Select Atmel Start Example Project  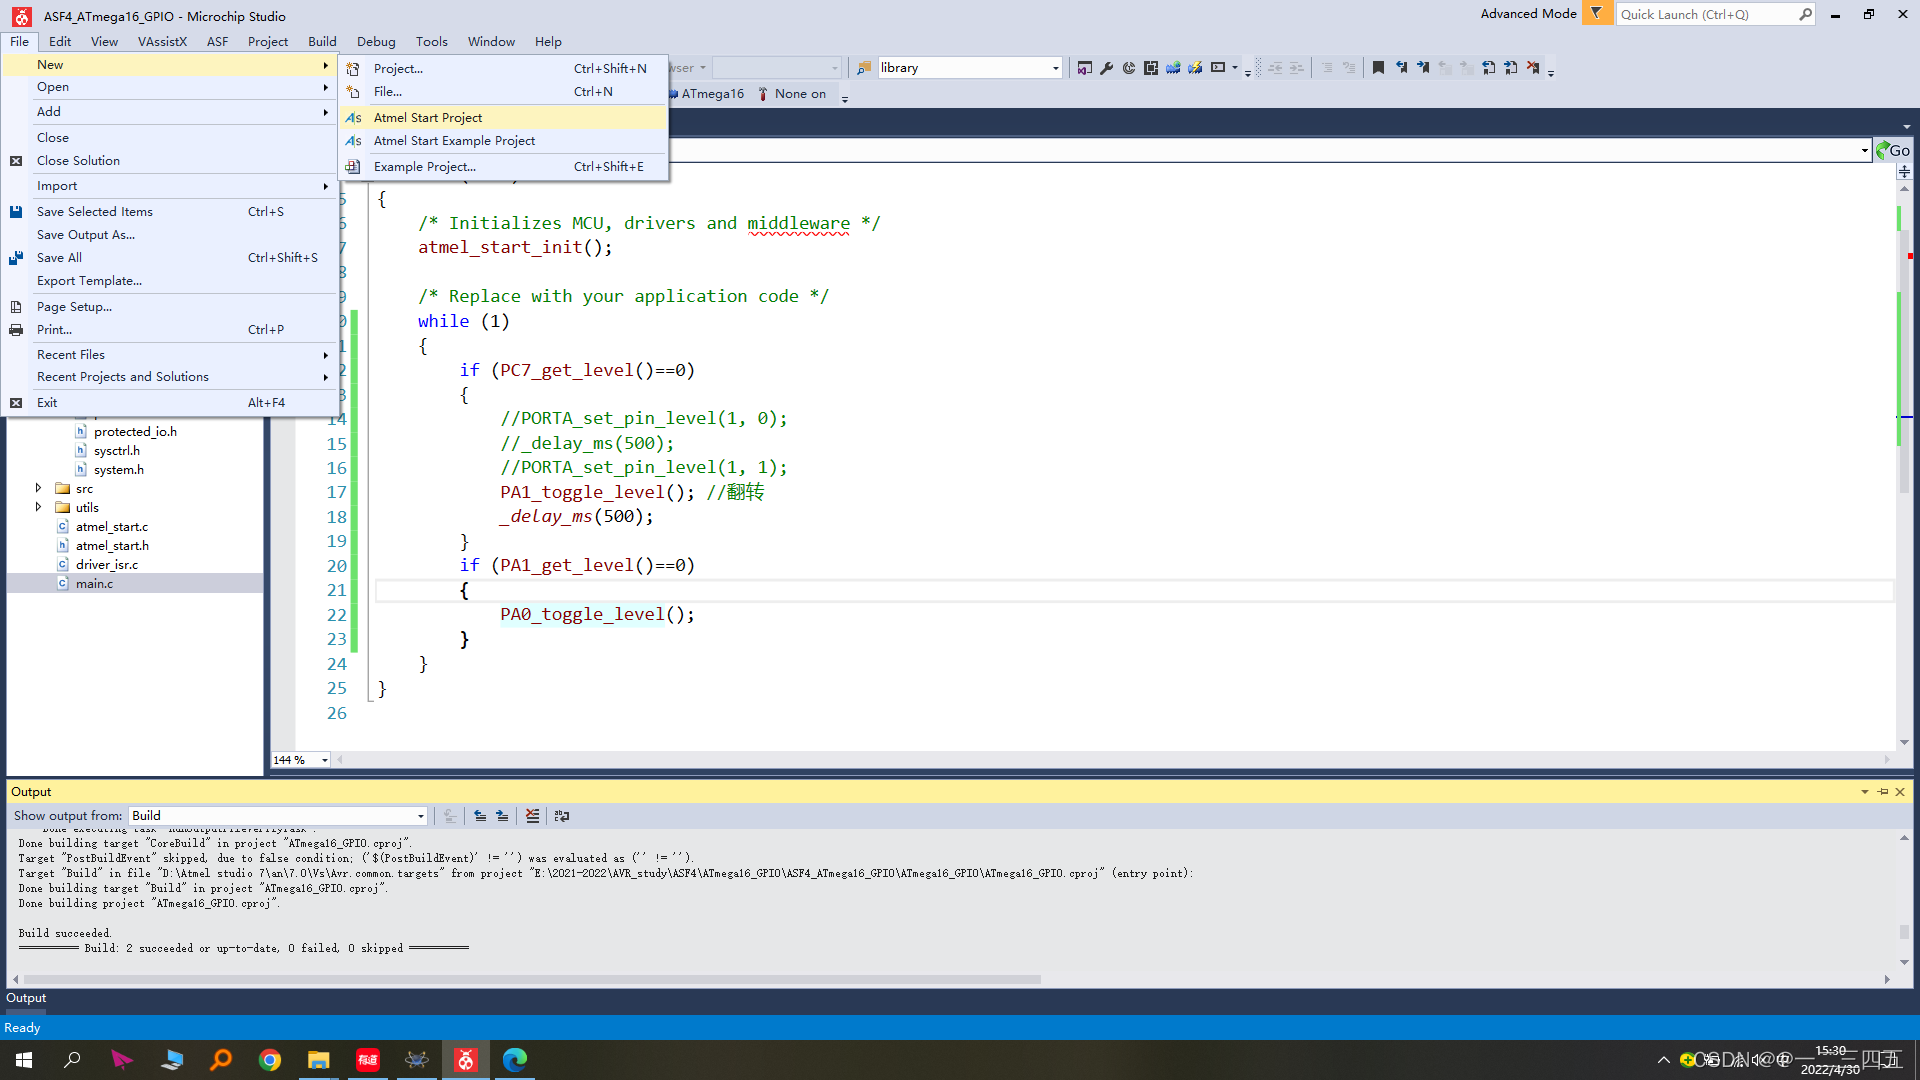click(454, 141)
